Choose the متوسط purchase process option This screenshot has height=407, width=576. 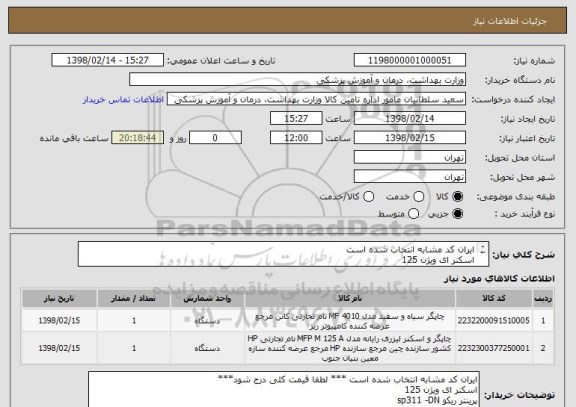pos(414,213)
